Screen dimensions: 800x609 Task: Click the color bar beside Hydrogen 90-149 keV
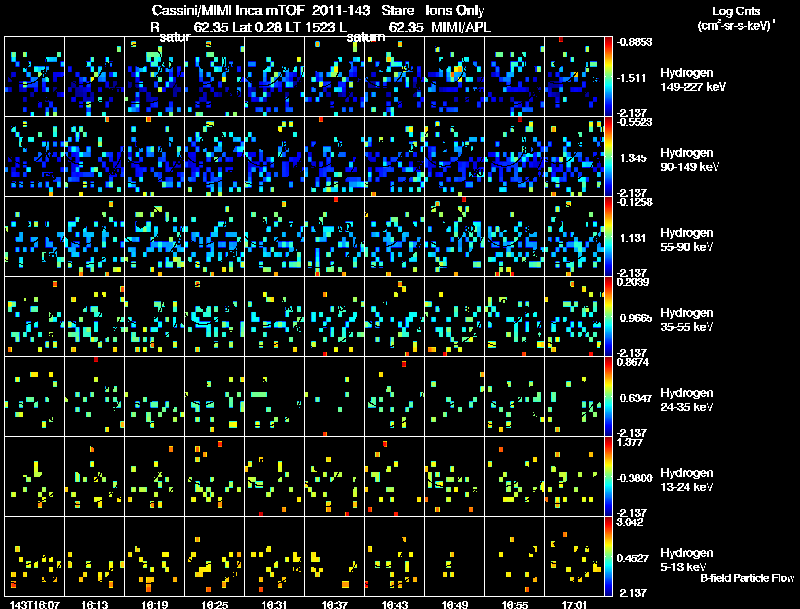(x=608, y=157)
